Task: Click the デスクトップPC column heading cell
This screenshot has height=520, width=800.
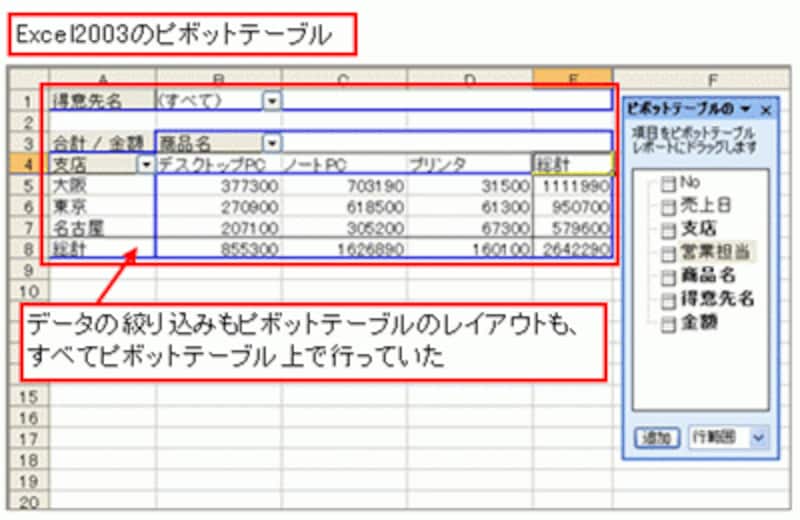Action: (x=218, y=164)
